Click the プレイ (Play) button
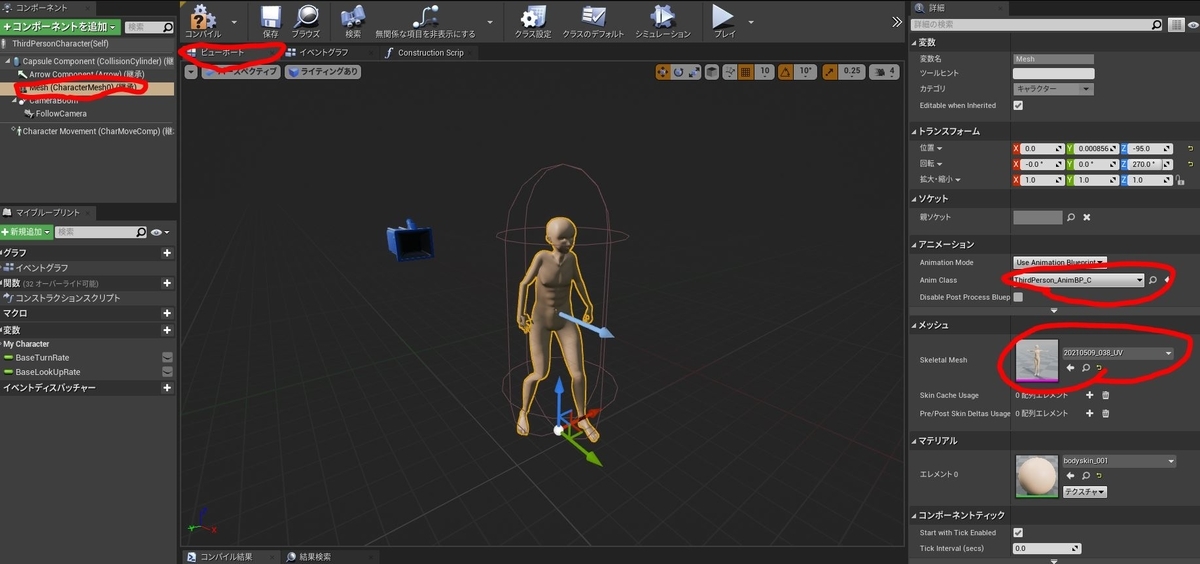Screen dimensions: 1200x564 pos(724,20)
